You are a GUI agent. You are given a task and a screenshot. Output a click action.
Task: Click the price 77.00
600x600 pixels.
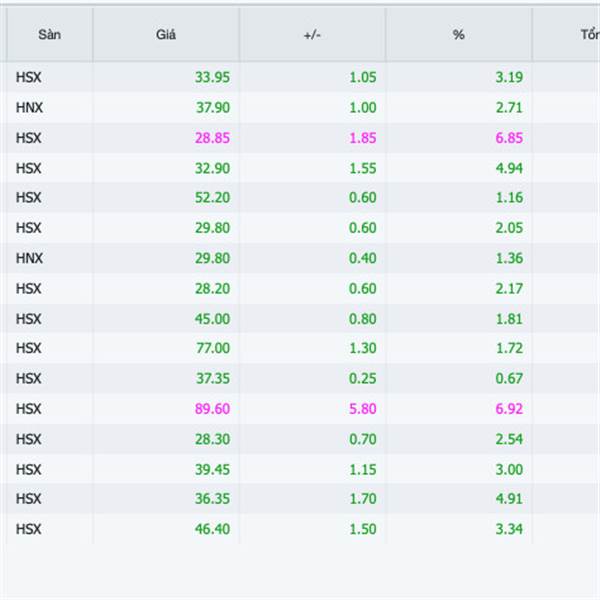click(x=213, y=348)
